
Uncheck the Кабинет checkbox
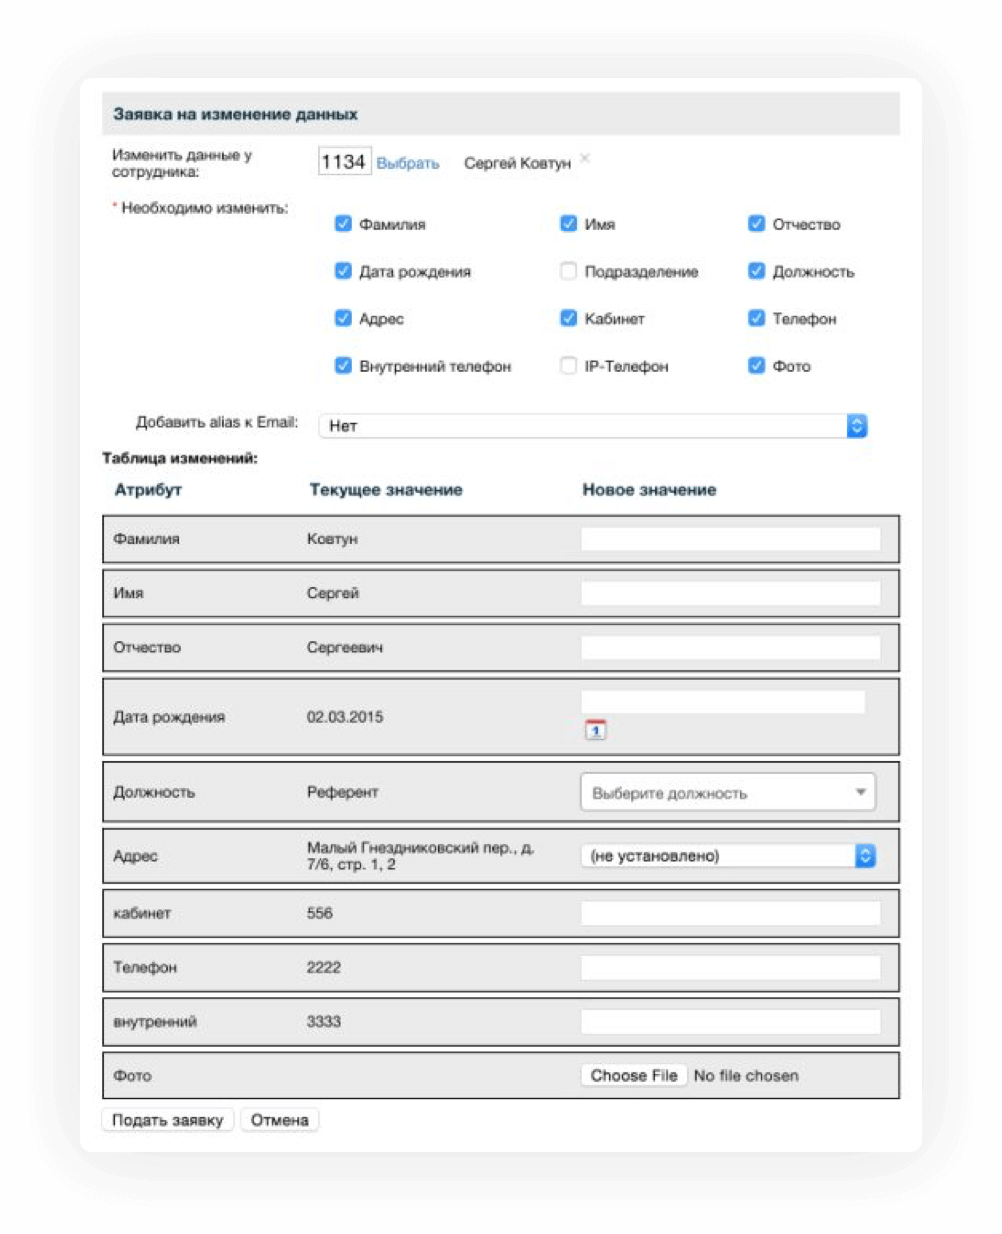click(568, 318)
